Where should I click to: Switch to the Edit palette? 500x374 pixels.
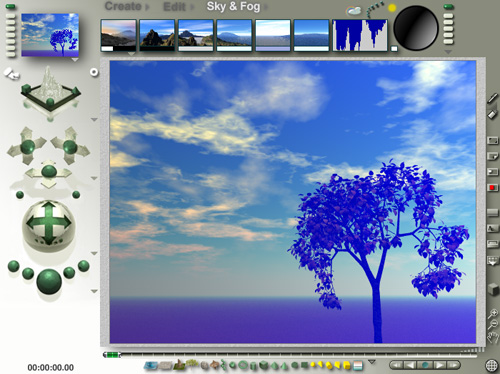click(x=174, y=7)
